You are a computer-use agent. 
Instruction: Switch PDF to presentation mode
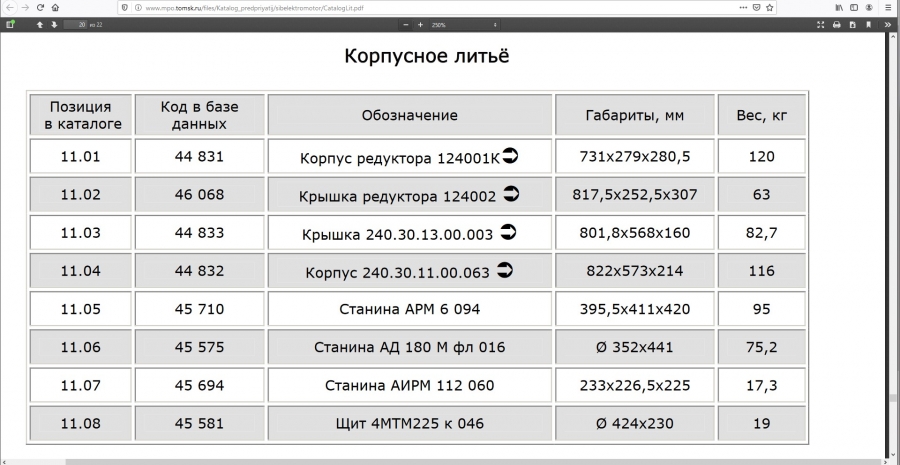click(822, 24)
